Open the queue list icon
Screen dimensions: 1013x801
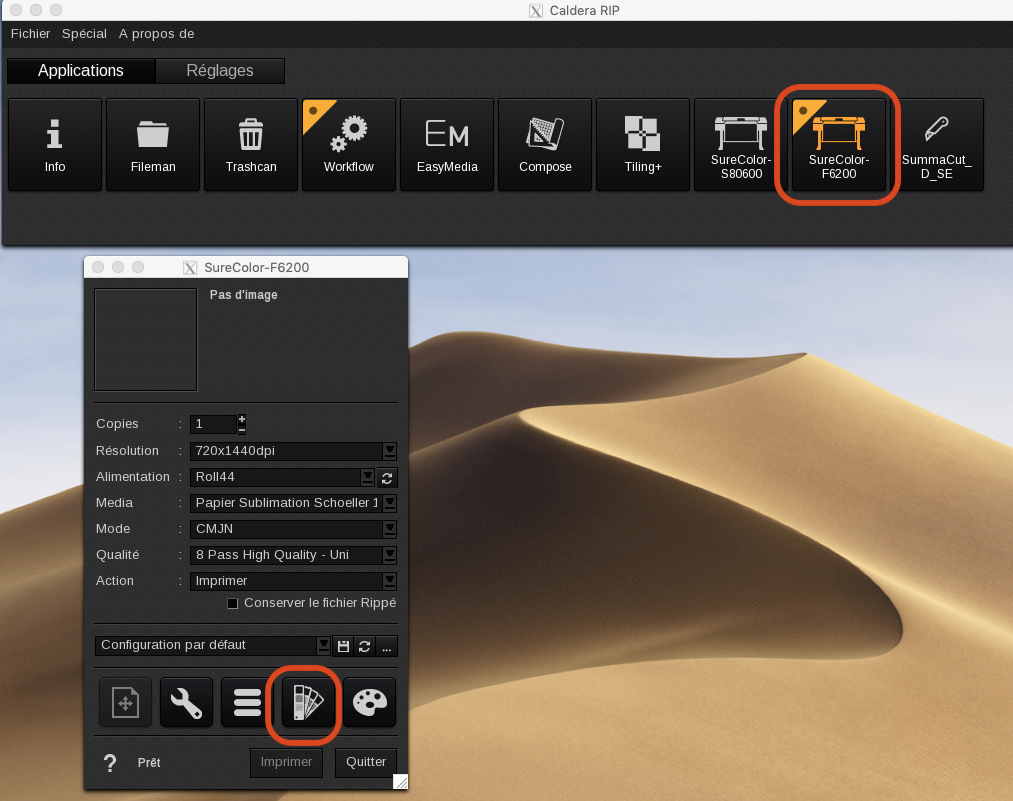pyautogui.click(x=247, y=702)
